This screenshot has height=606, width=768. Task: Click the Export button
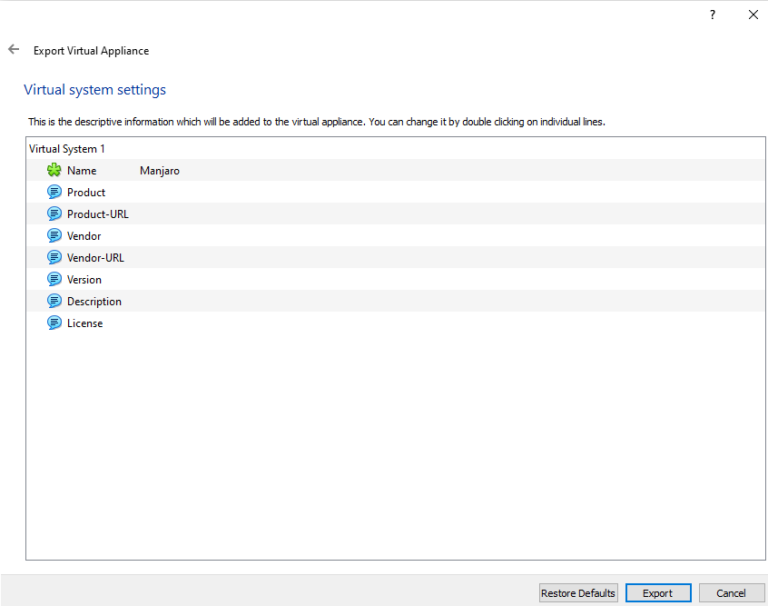coord(657,593)
